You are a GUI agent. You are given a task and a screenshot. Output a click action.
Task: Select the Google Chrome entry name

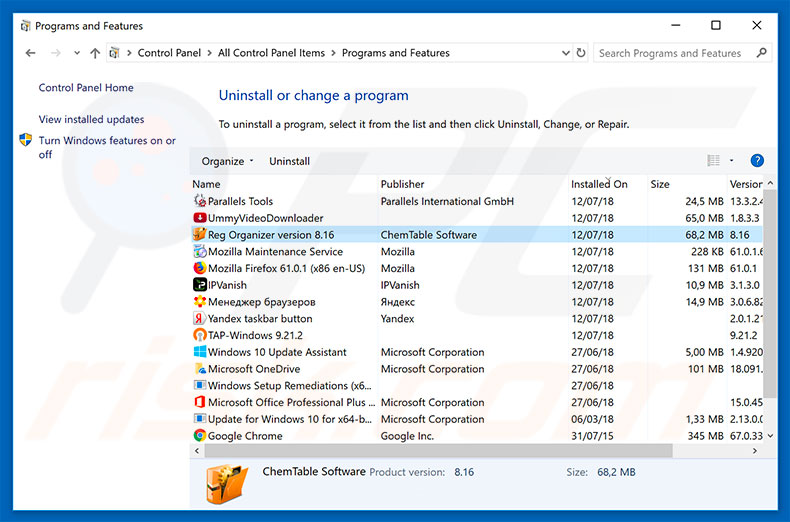[245, 436]
